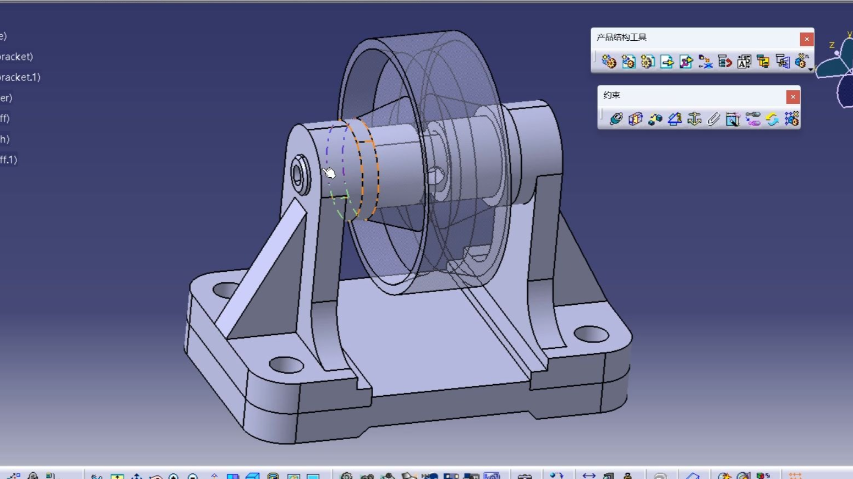This screenshot has width=853, height=479.
Task: Select the Component tool in 产品结构工具
Action: 609,61
